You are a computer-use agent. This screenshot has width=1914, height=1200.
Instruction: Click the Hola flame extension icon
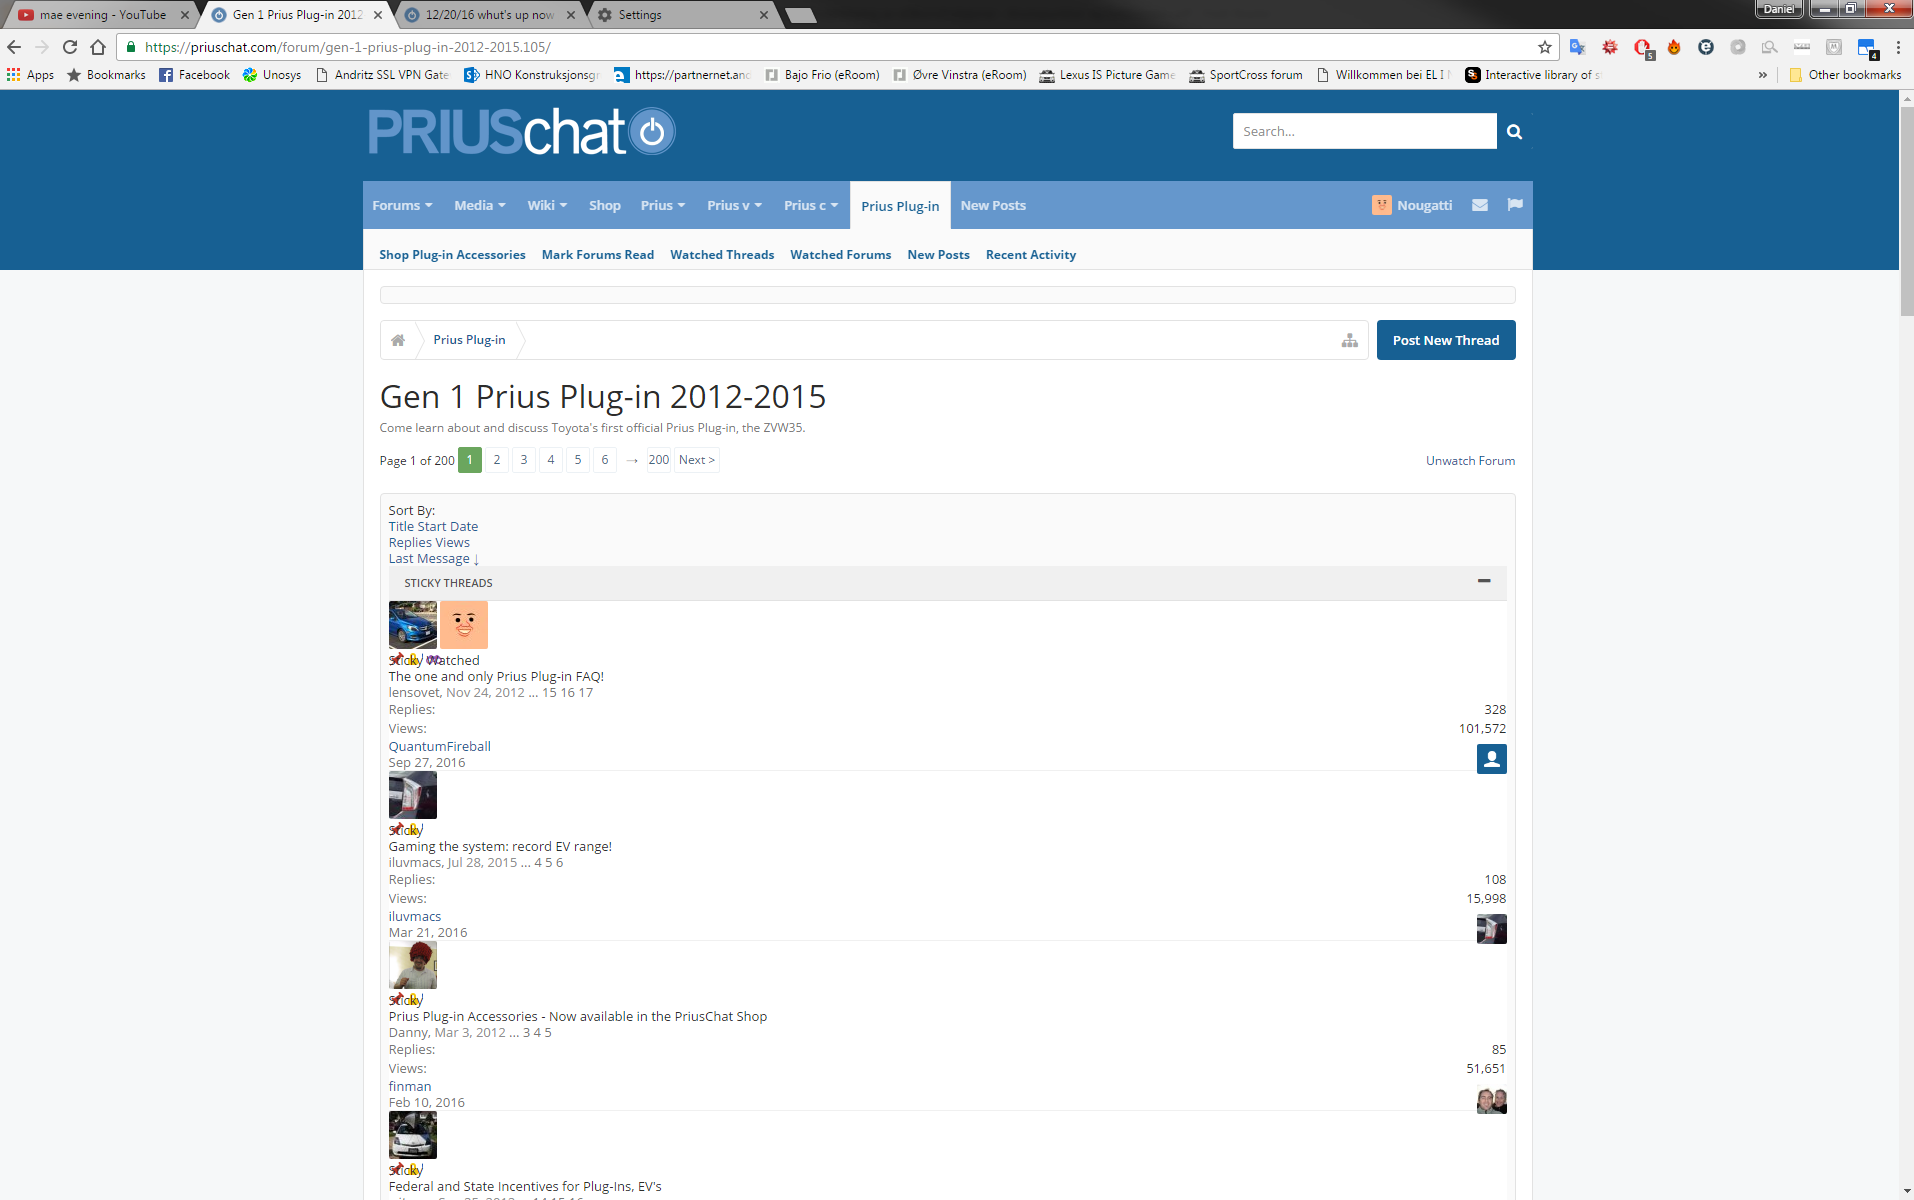[1674, 47]
